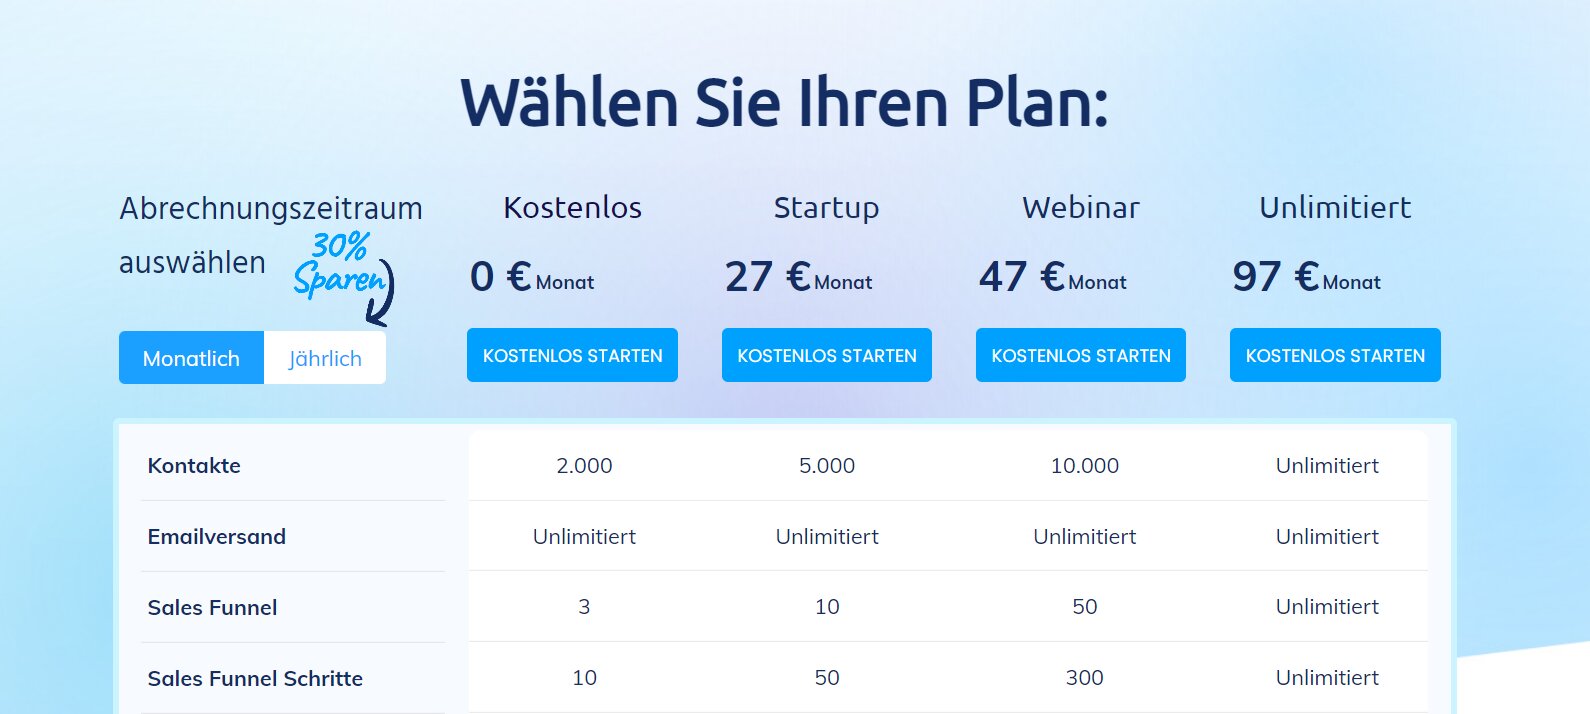Select Monatlich billing option
Image resolution: width=1590 pixels, height=714 pixels.
point(190,357)
